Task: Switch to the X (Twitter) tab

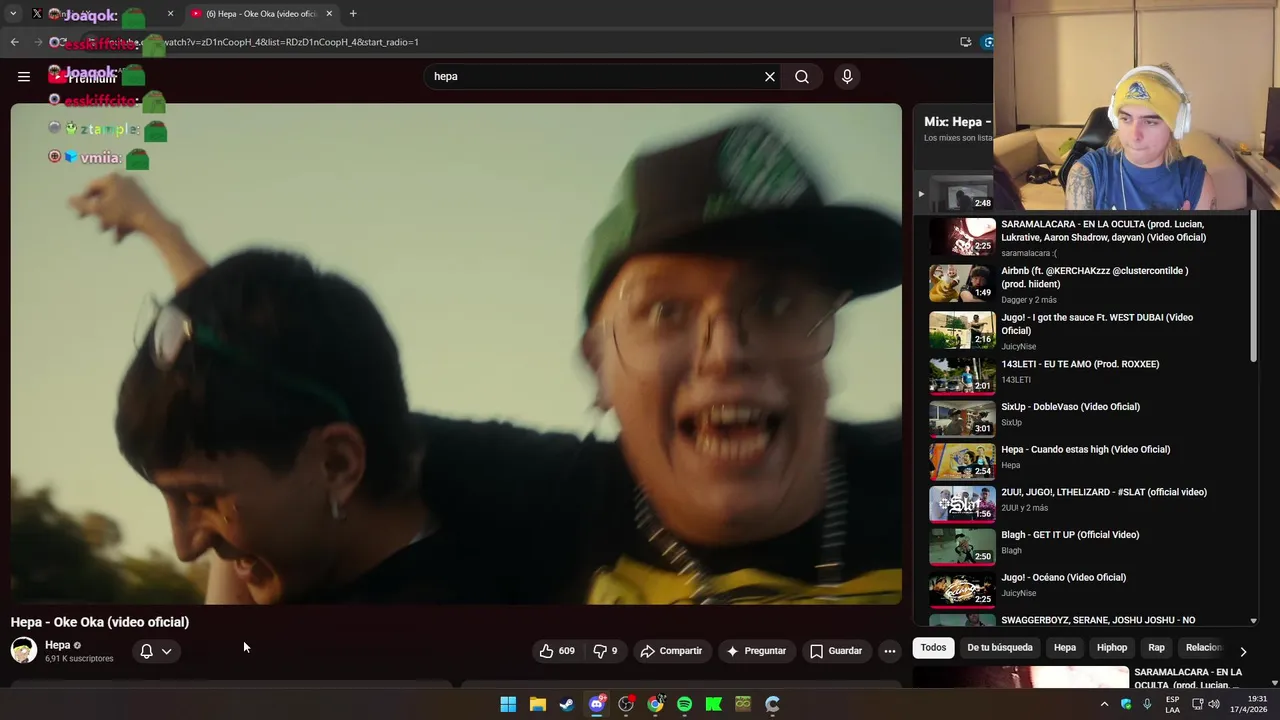Action: click(x=103, y=14)
